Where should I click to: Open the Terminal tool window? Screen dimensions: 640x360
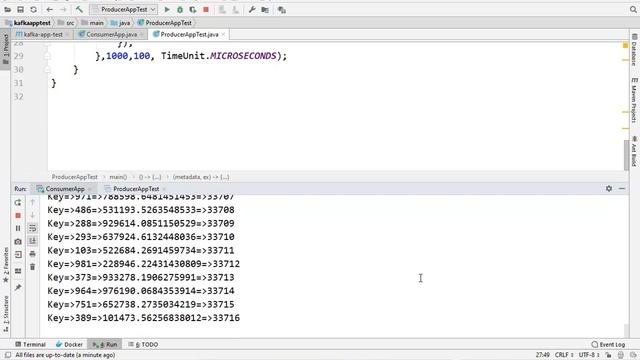coord(30,344)
